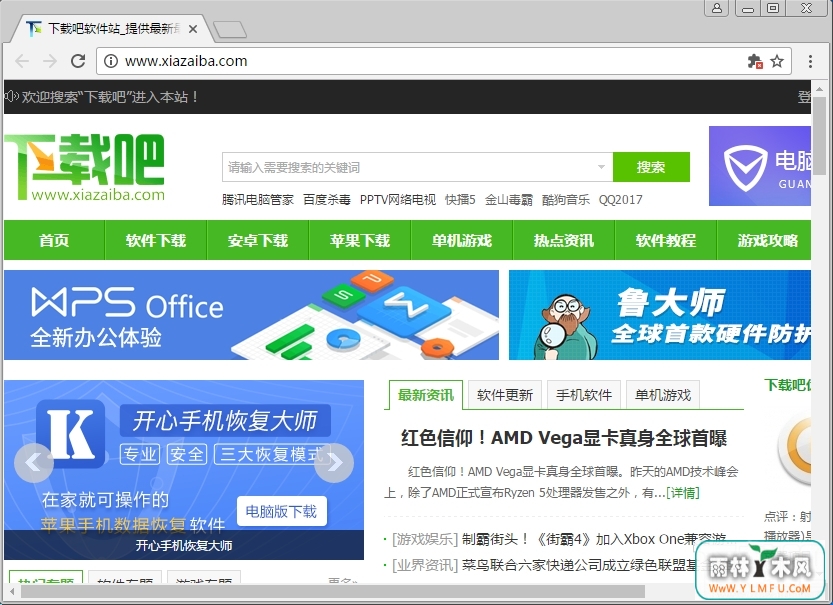Click the K logo of 开心手机恢复大师

tap(70, 434)
